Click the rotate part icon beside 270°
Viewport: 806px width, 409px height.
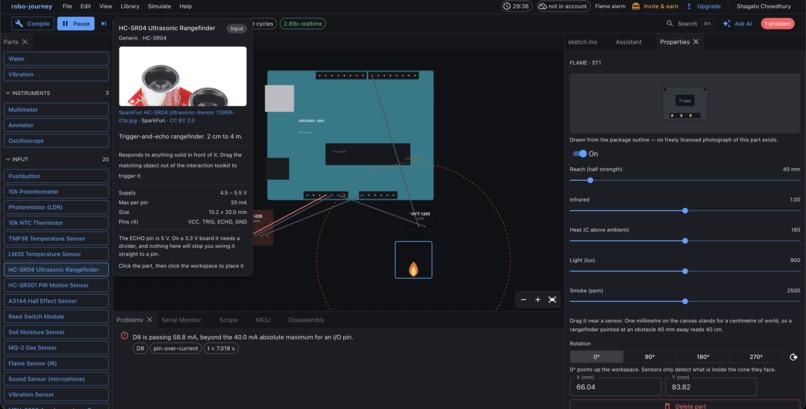click(793, 357)
